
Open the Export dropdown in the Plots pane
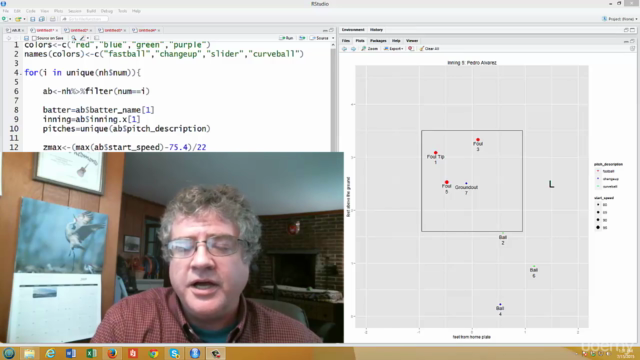(393, 49)
